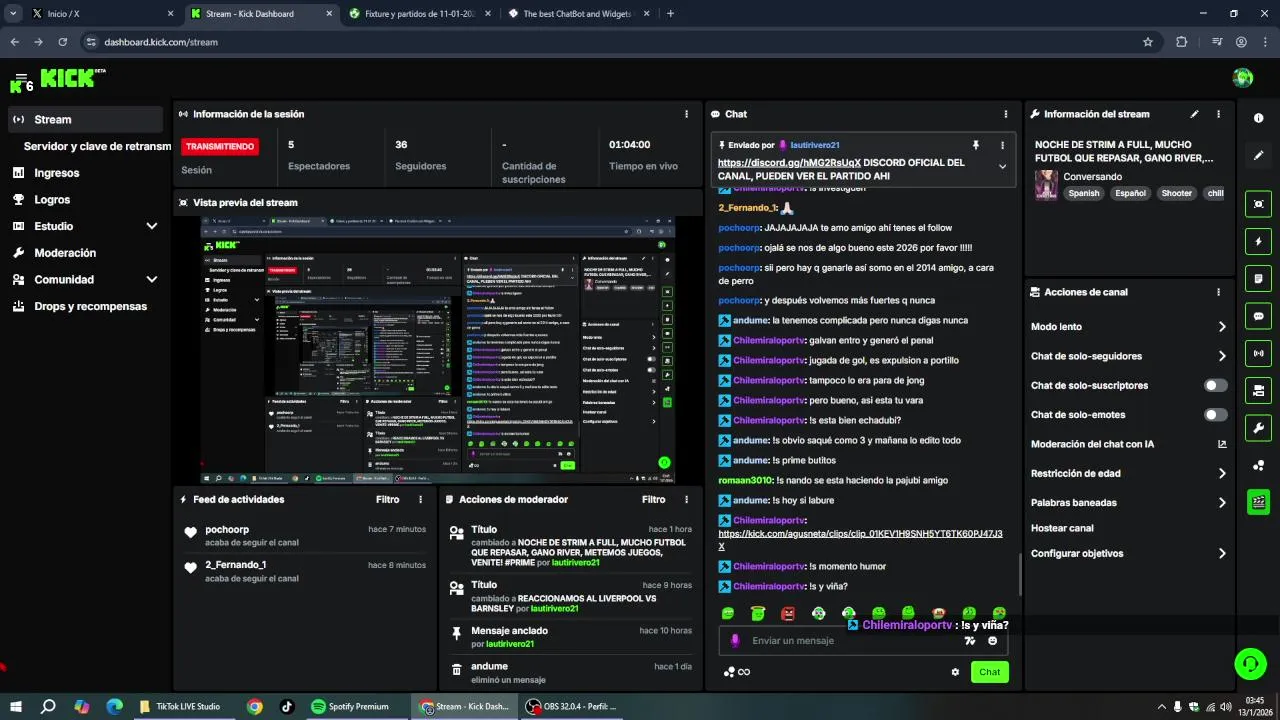Open Feed de actividades three-dot menu
This screenshot has width=1280, height=720.
click(x=420, y=499)
